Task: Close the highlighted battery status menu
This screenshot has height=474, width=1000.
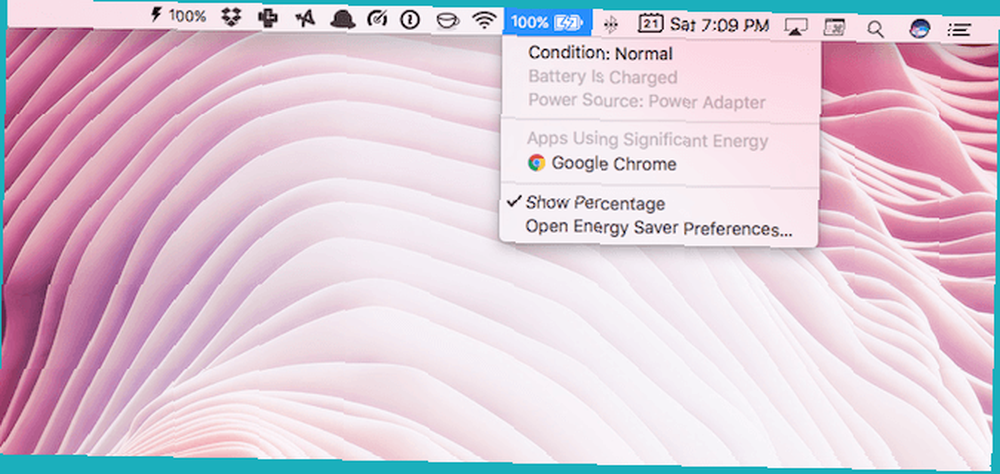Action: click(547, 23)
